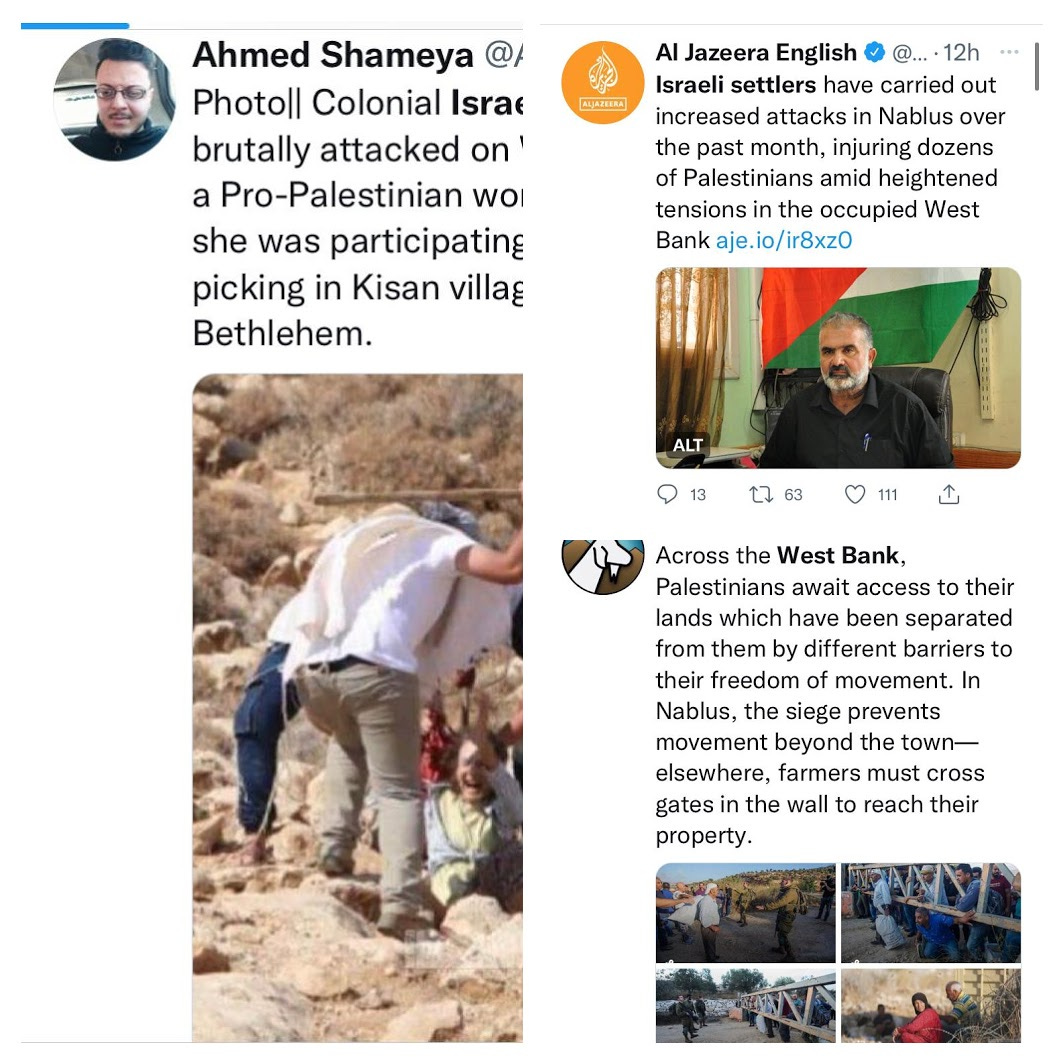
Task: Open the goat logo profile avatar
Action: (603, 567)
